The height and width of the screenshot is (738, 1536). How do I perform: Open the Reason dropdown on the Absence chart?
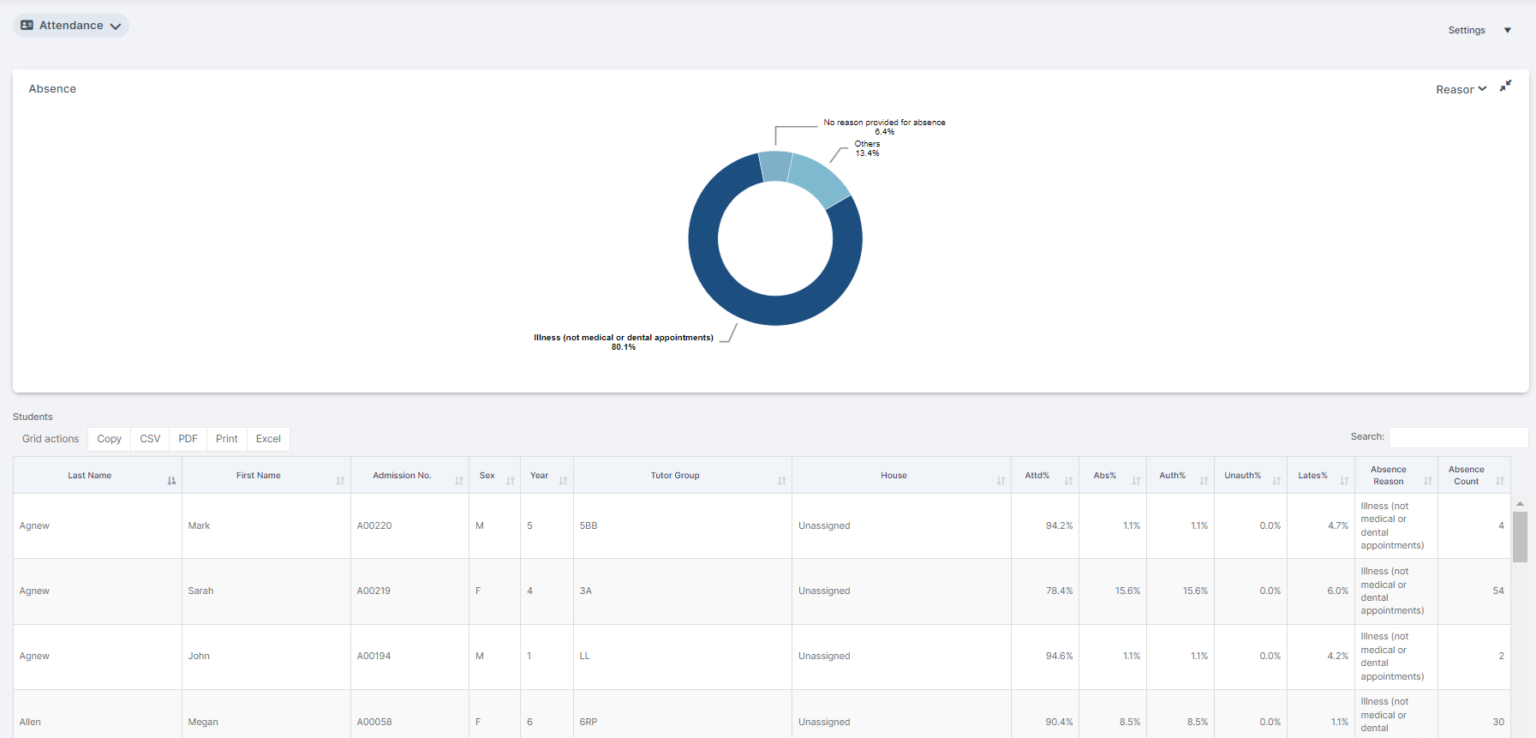tap(1460, 89)
